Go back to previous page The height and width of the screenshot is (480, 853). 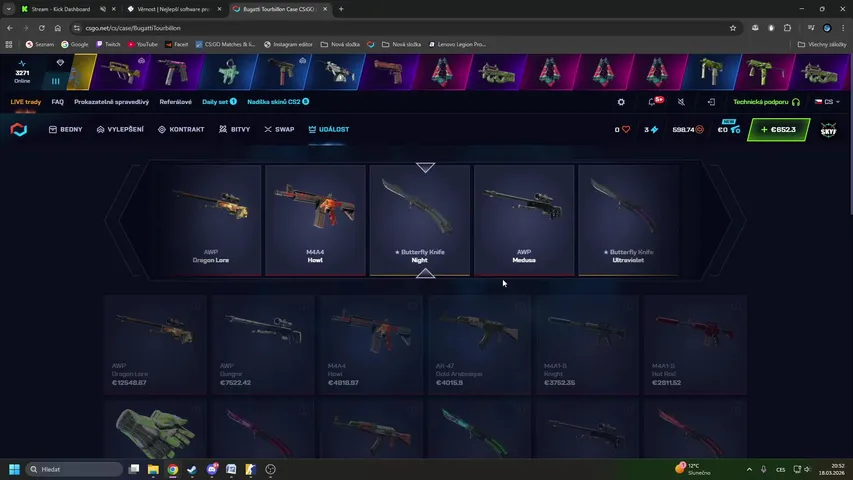pos(10,28)
